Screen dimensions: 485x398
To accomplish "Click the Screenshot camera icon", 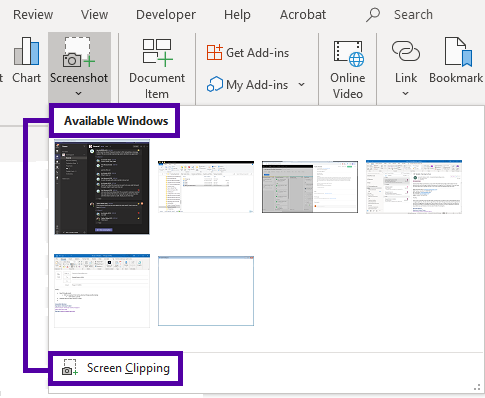I will point(78,52).
